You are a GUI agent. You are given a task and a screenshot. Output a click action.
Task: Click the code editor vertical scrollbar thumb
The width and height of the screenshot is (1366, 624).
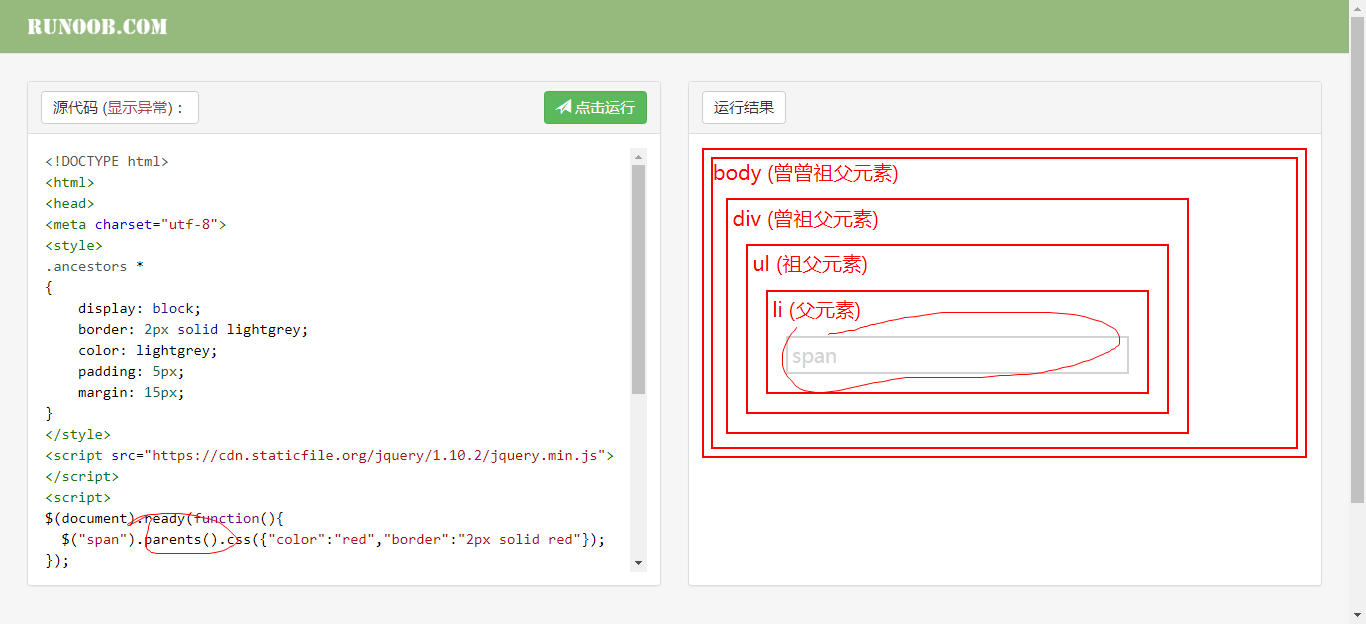pyautogui.click(x=639, y=279)
